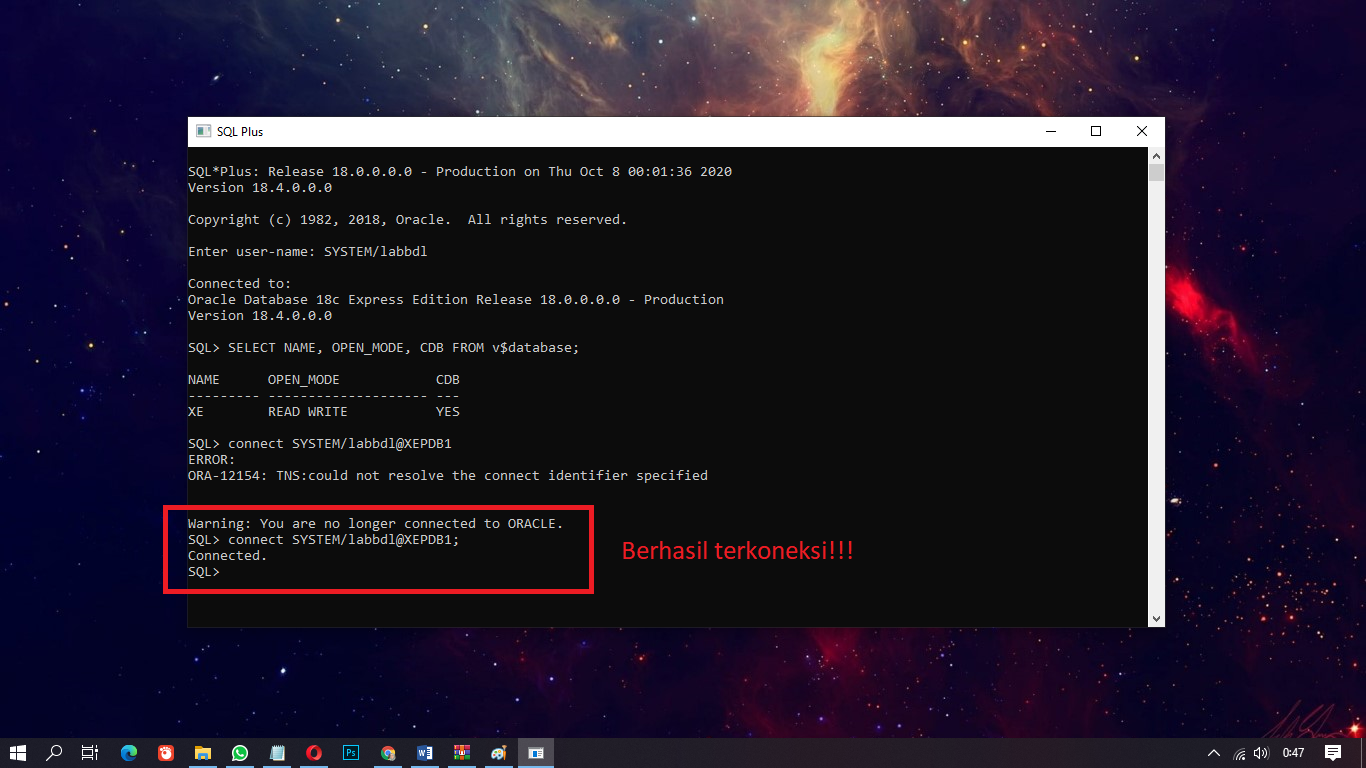Click the "Connected to:" line

[240, 284]
